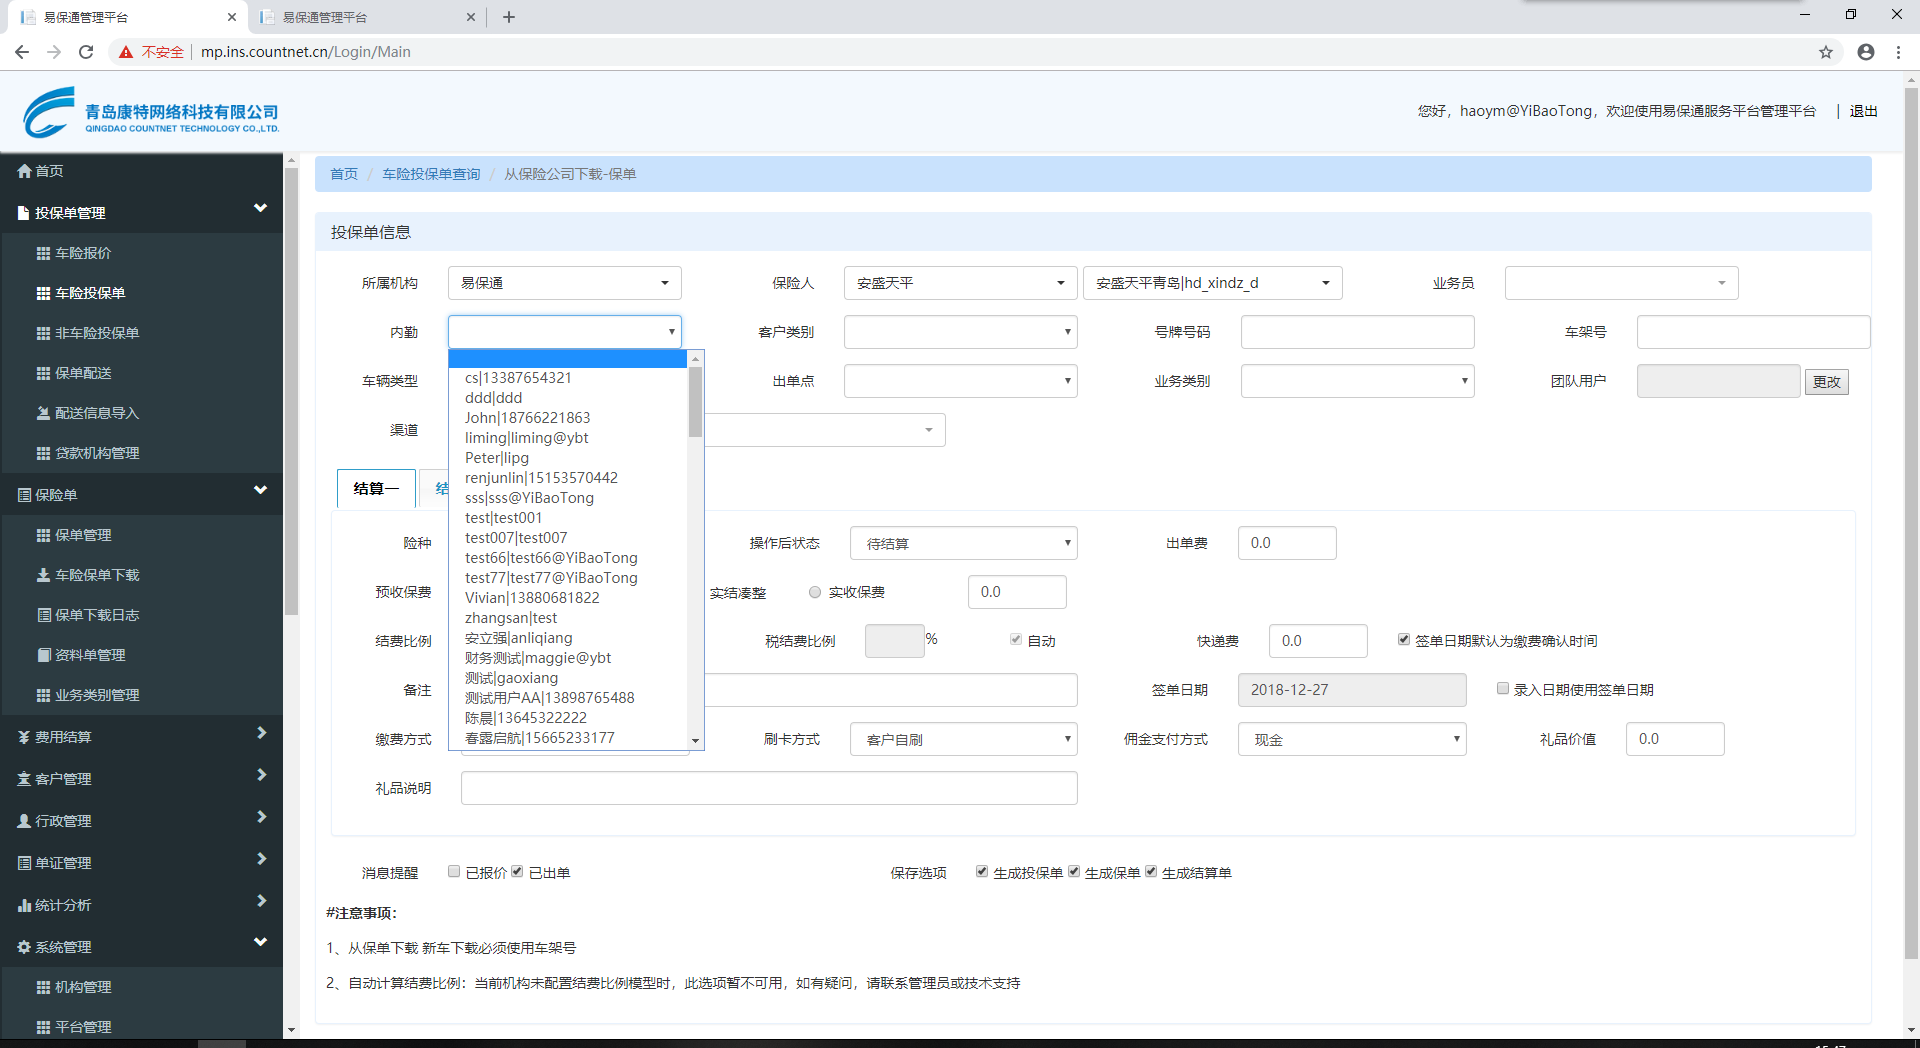The image size is (1920, 1048).
Task: Click the grid icon next to 车险报价
Action: [x=43, y=253]
